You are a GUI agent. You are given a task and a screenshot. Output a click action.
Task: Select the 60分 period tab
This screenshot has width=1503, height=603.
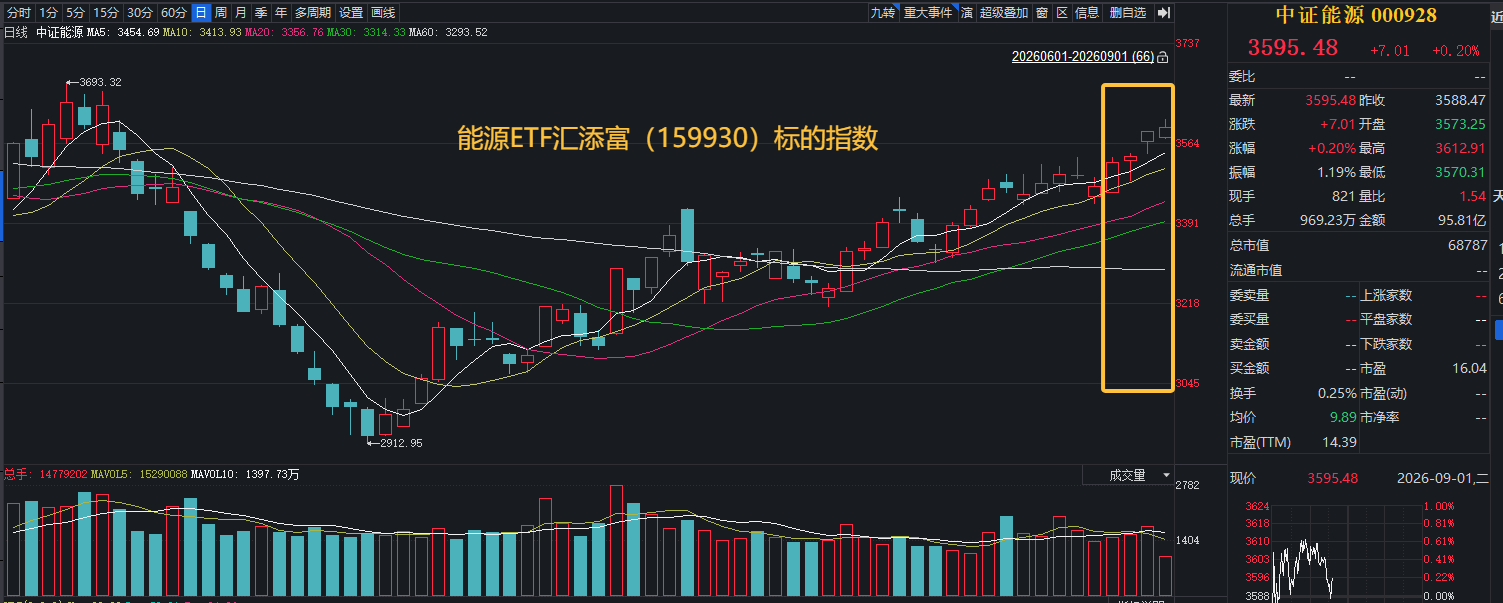click(174, 13)
